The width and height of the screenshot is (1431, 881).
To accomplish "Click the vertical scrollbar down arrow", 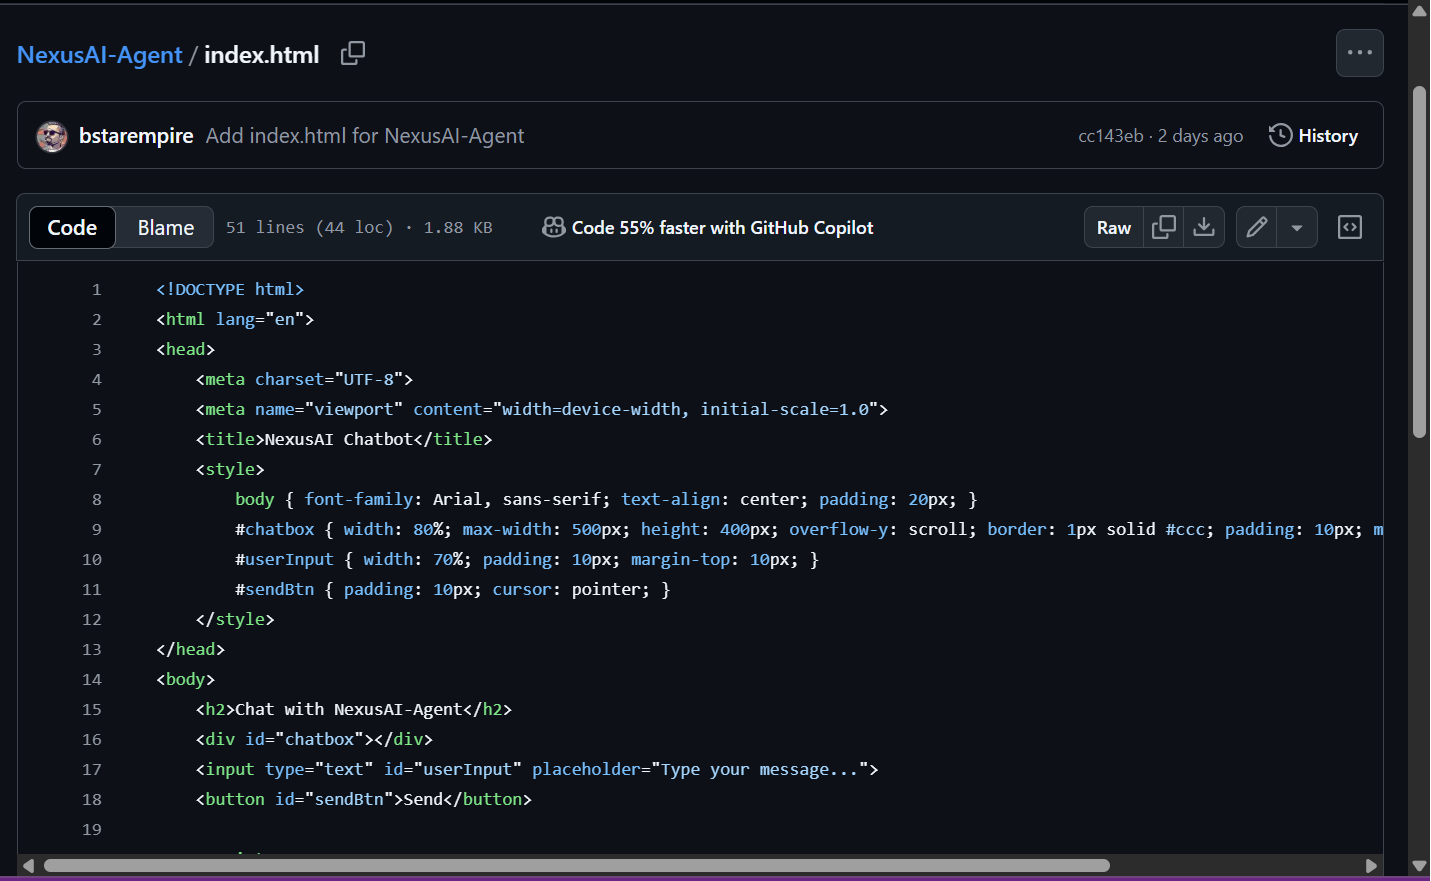I will click(x=1419, y=866).
